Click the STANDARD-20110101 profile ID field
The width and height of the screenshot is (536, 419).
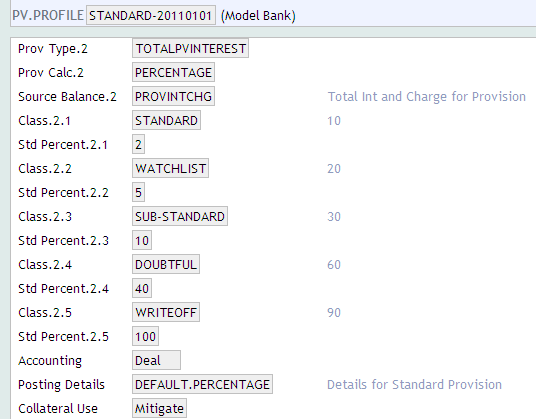pos(151,15)
